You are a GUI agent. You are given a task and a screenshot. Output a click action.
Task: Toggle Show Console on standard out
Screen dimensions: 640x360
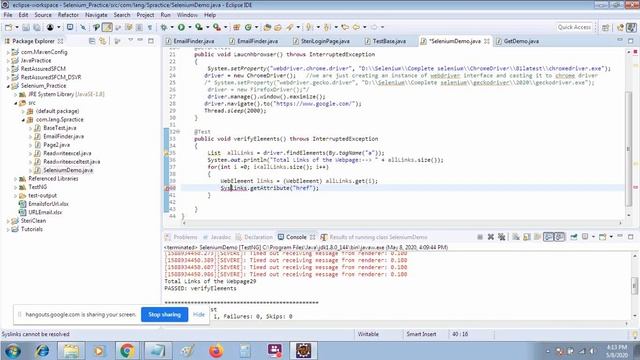(548, 237)
